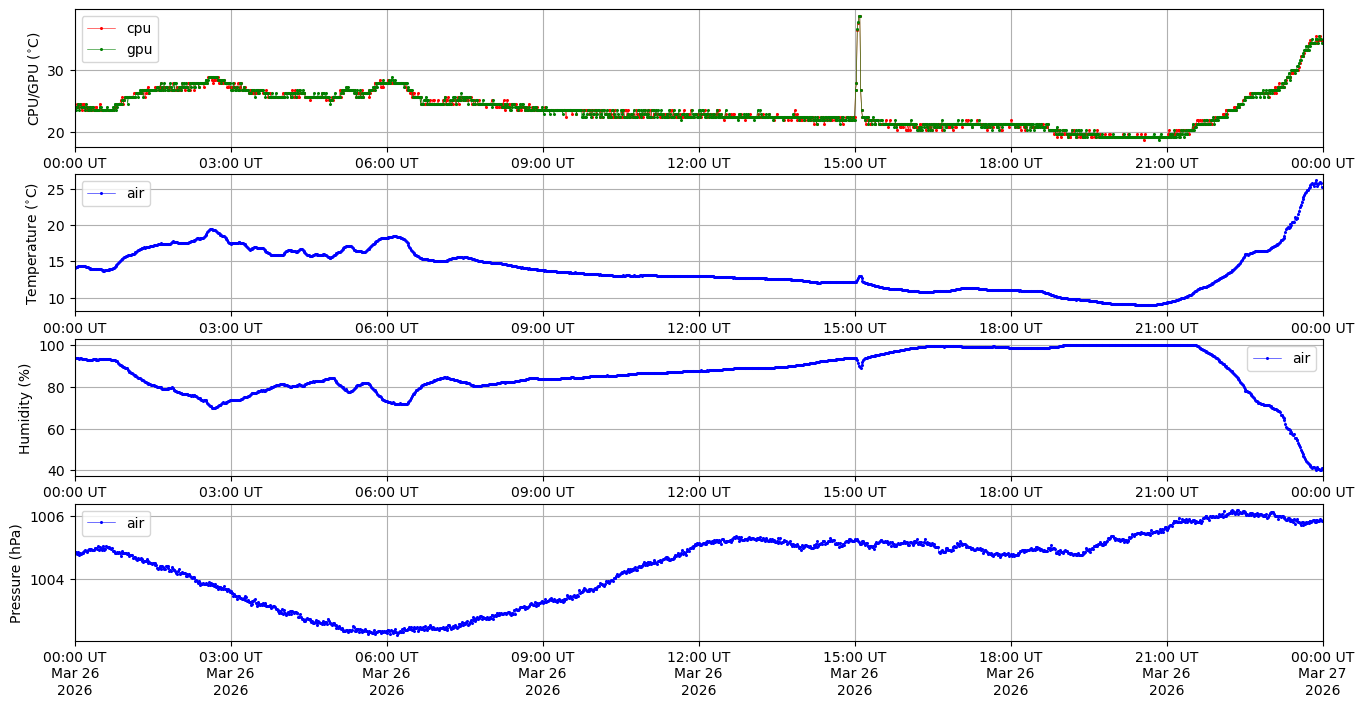Click the CPU/GPU (°C) y-axis label
Image resolution: width=1364 pixels, height=707 pixels.
pos(33,79)
